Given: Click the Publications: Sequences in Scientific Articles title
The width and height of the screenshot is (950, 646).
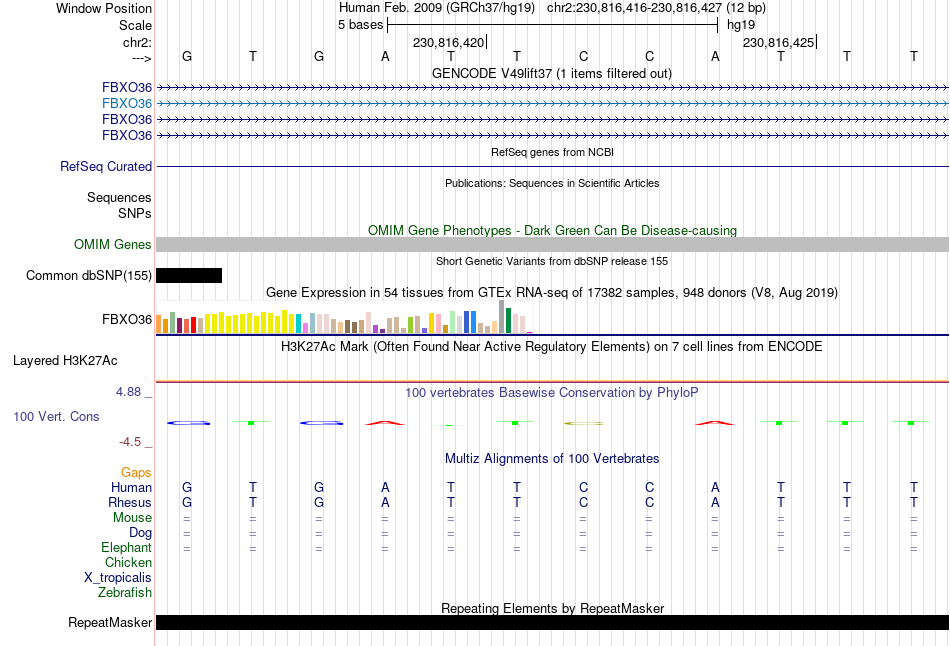Looking at the screenshot, I should tap(552, 183).
